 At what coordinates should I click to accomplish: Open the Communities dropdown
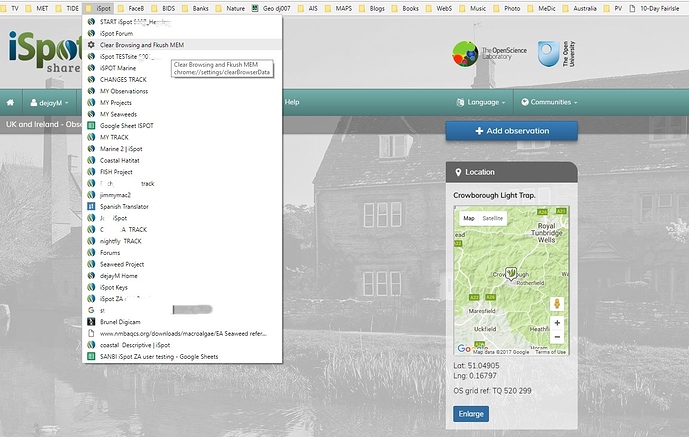[549, 102]
